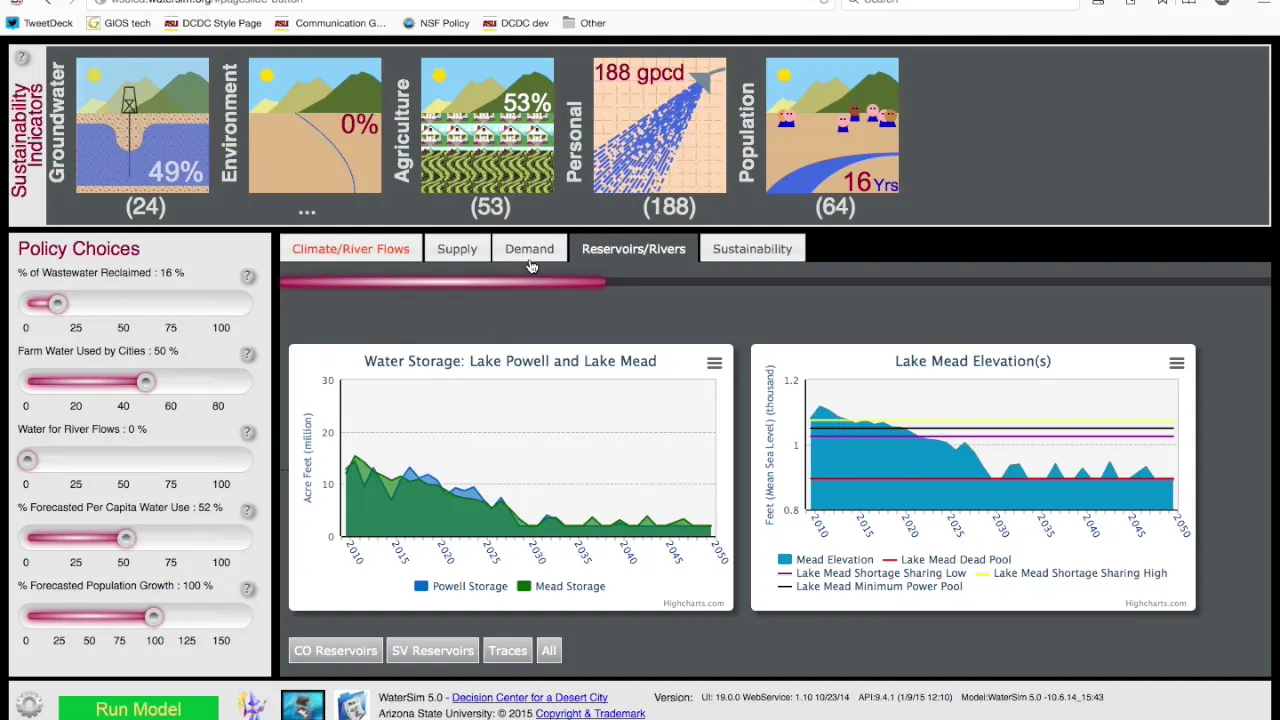
Task: Click the Highcharts.com credit on Lake Mead chart
Action: point(1155,603)
